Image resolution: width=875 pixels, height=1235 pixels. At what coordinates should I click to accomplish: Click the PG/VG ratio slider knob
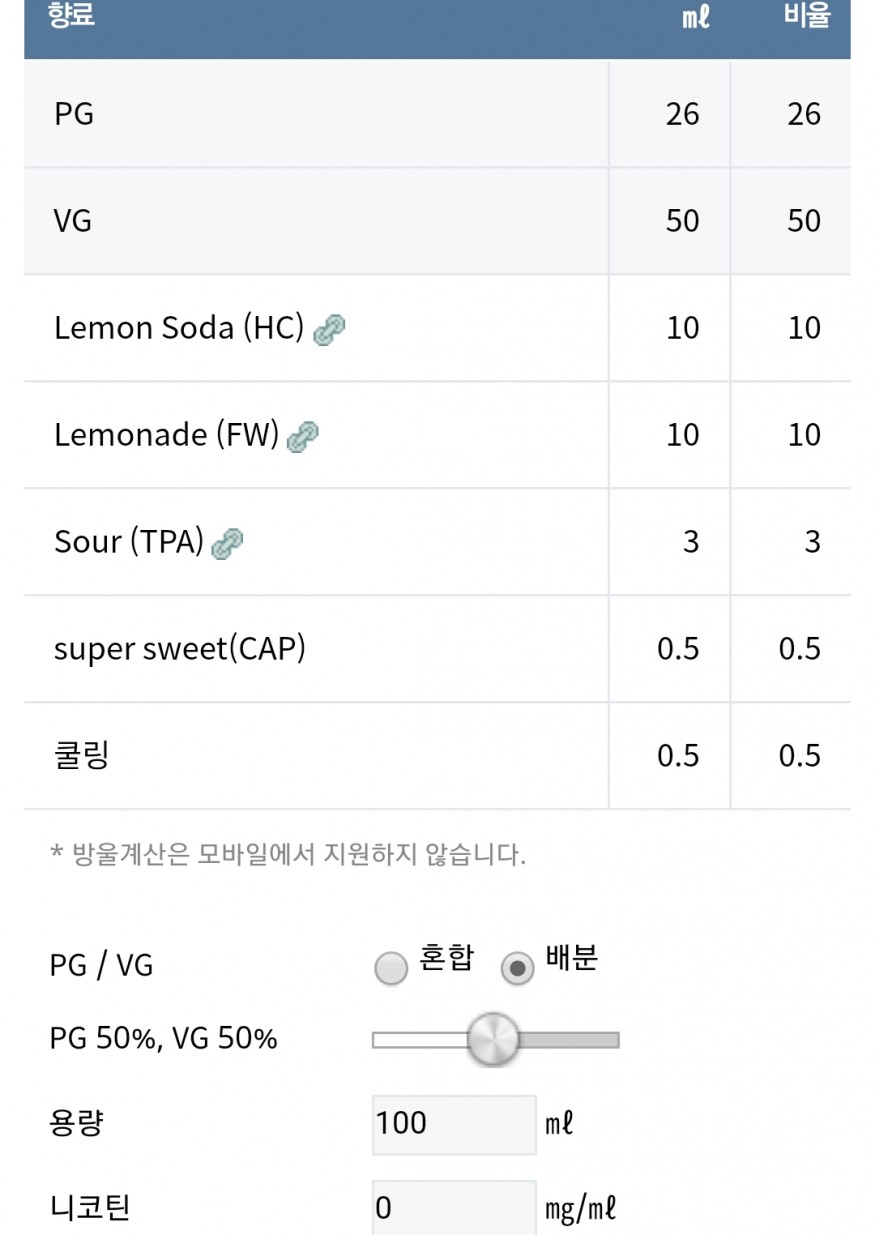(x=494, y=1039)
